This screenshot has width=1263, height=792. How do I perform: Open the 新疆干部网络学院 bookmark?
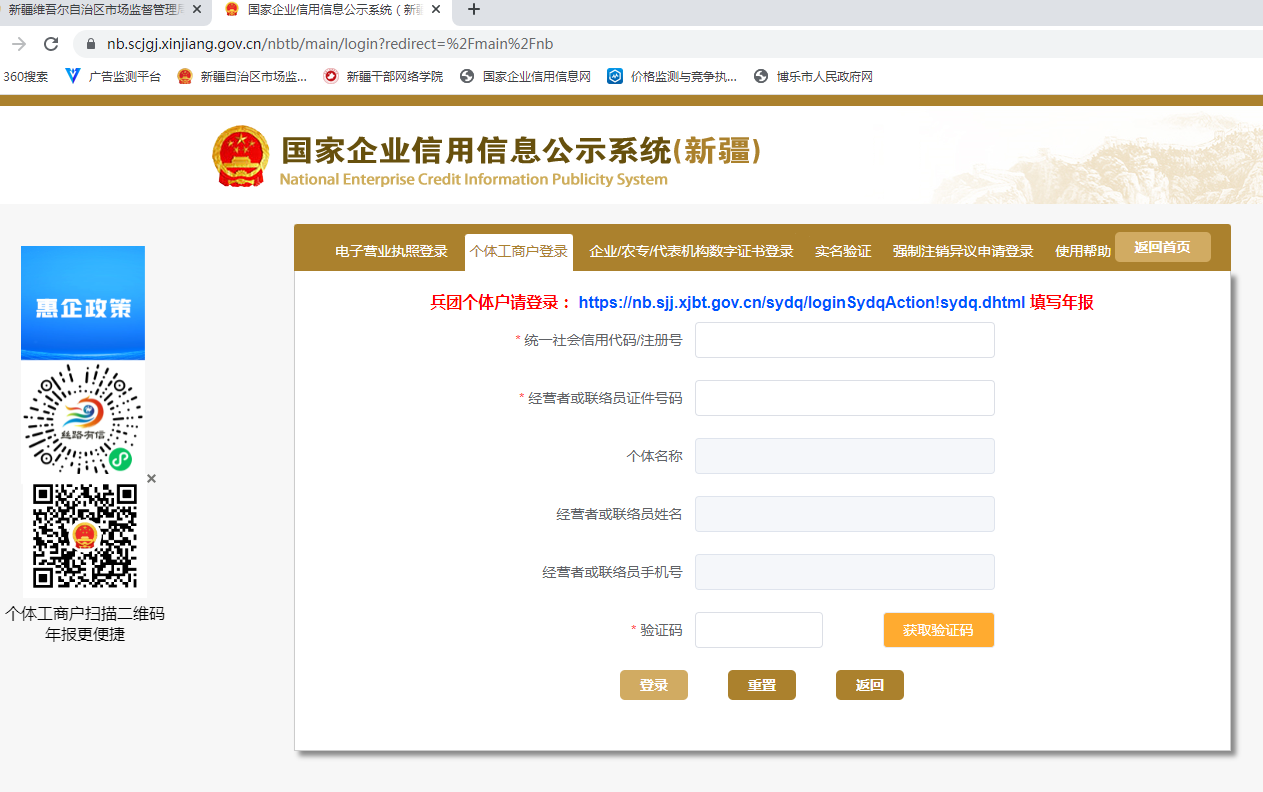click(383, 76)
